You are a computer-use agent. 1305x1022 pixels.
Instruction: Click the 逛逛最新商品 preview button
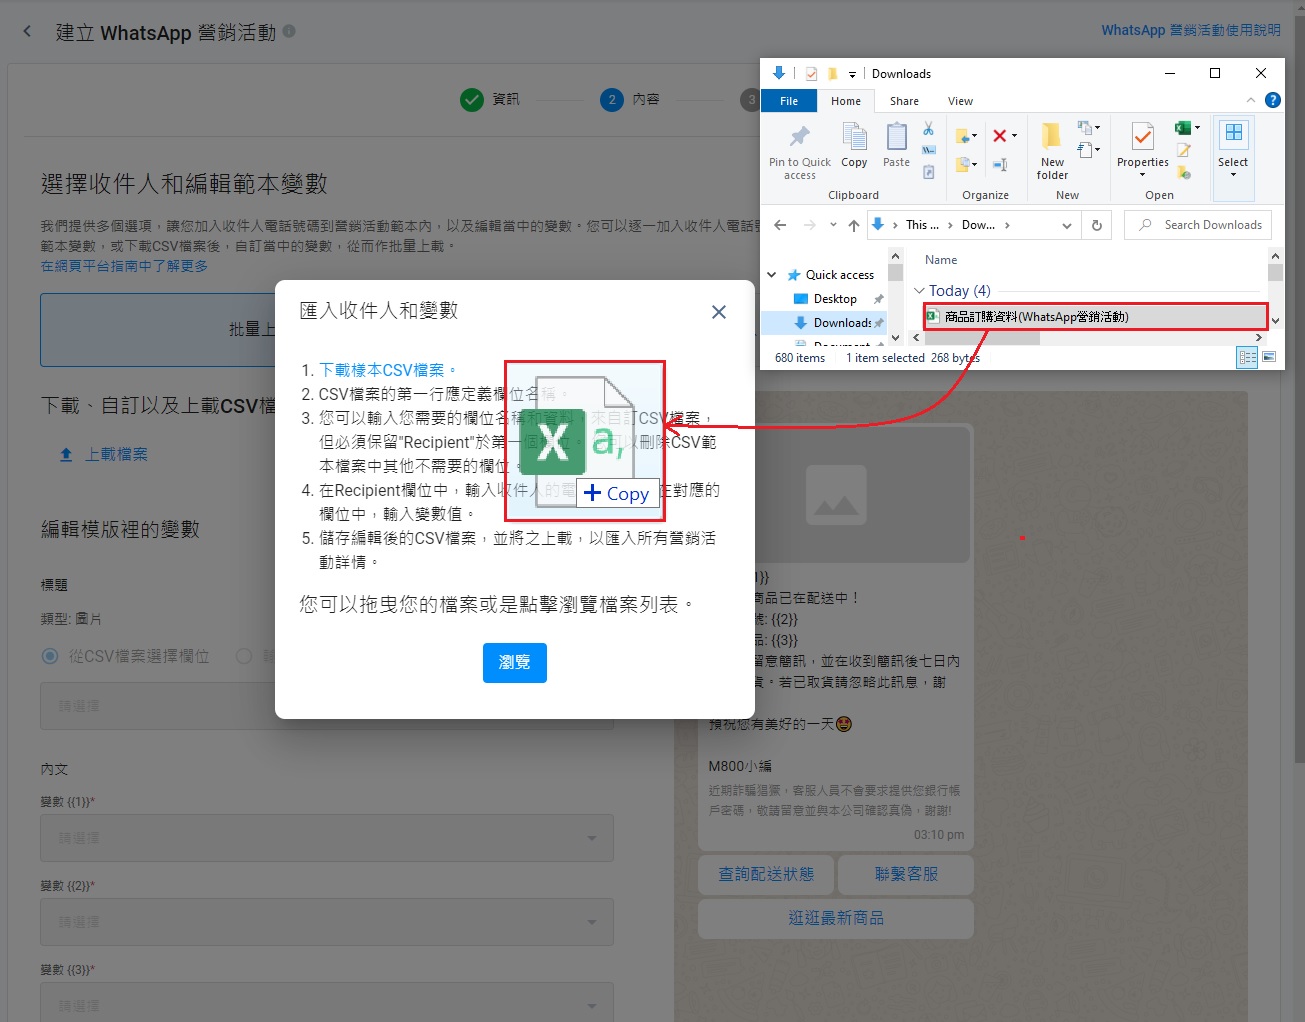coord(836,918)
